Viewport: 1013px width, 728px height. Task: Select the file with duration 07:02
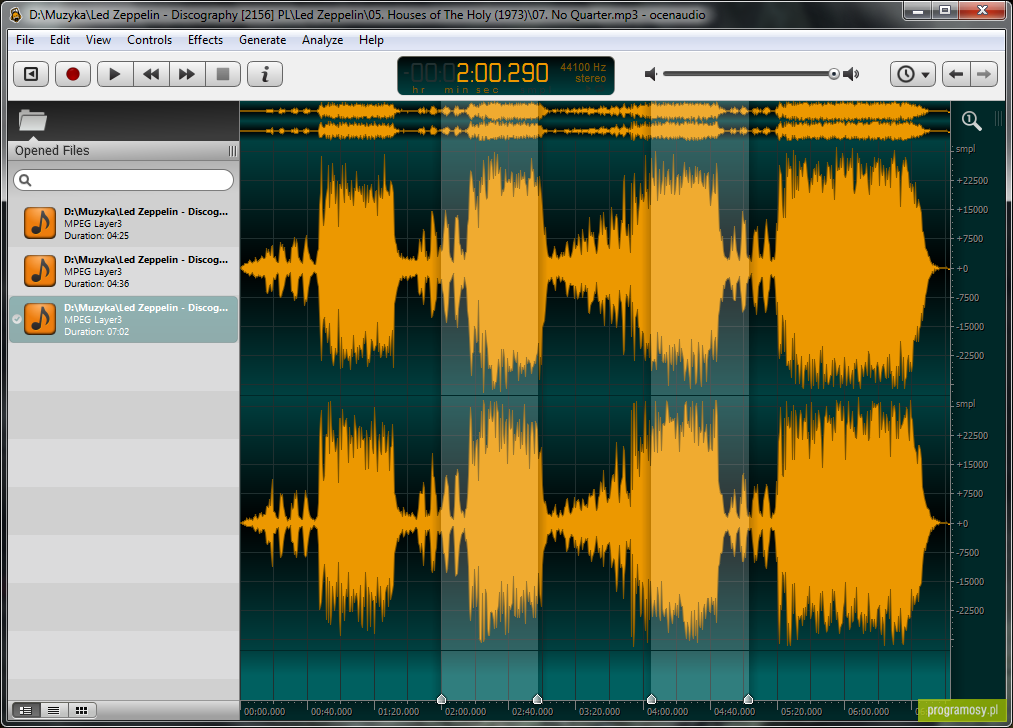123,319
